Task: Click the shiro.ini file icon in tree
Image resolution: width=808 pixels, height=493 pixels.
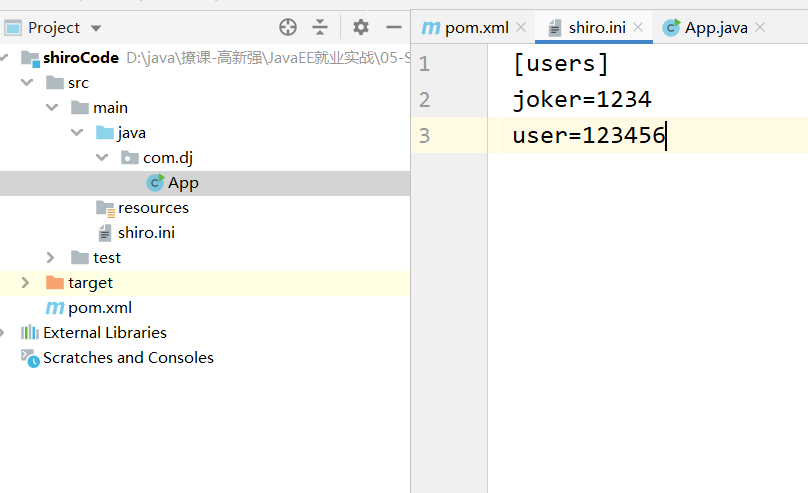Action: [105, 233]
